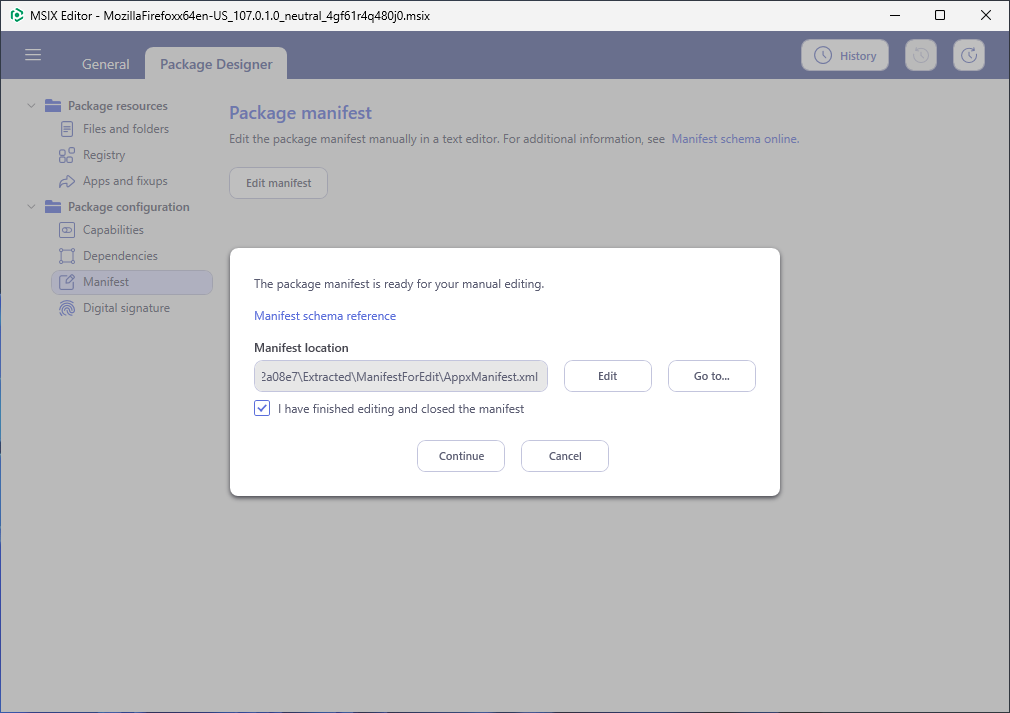Click the Manifest pencil icon
The height and width of the screenshot is (713, 1010).
(x=66, y=282)
